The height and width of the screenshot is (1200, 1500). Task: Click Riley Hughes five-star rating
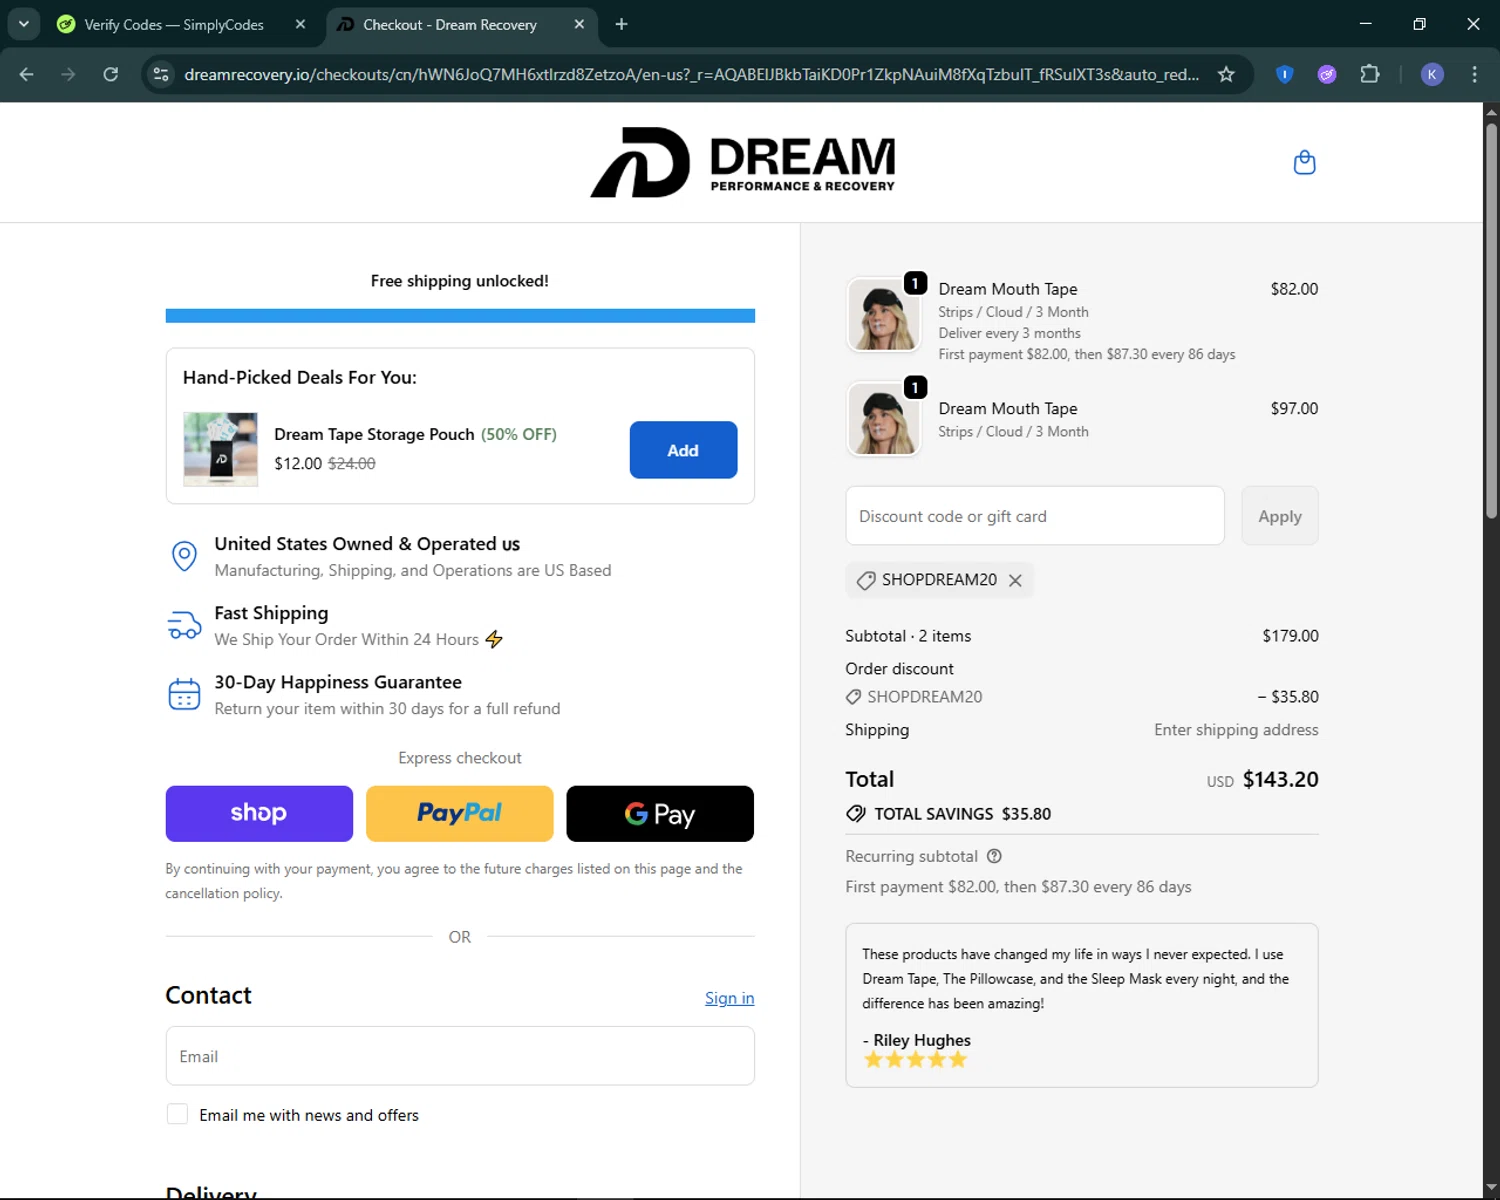(x=916, y=1060)
